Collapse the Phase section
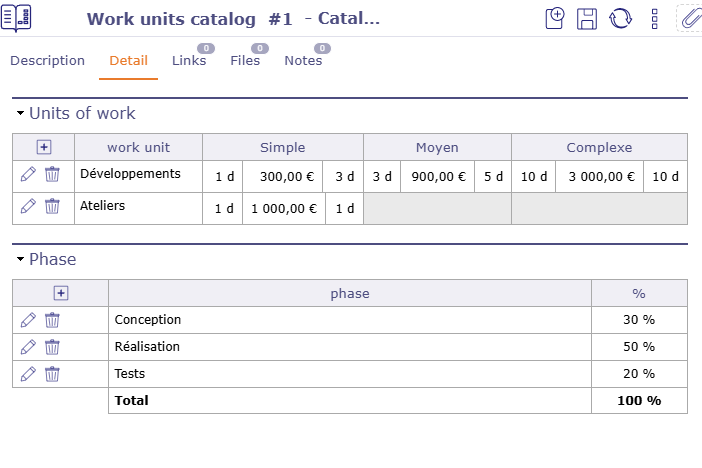The height and width of the screenshot is (468, 702). pyautogui.click(x=20, y=260)
